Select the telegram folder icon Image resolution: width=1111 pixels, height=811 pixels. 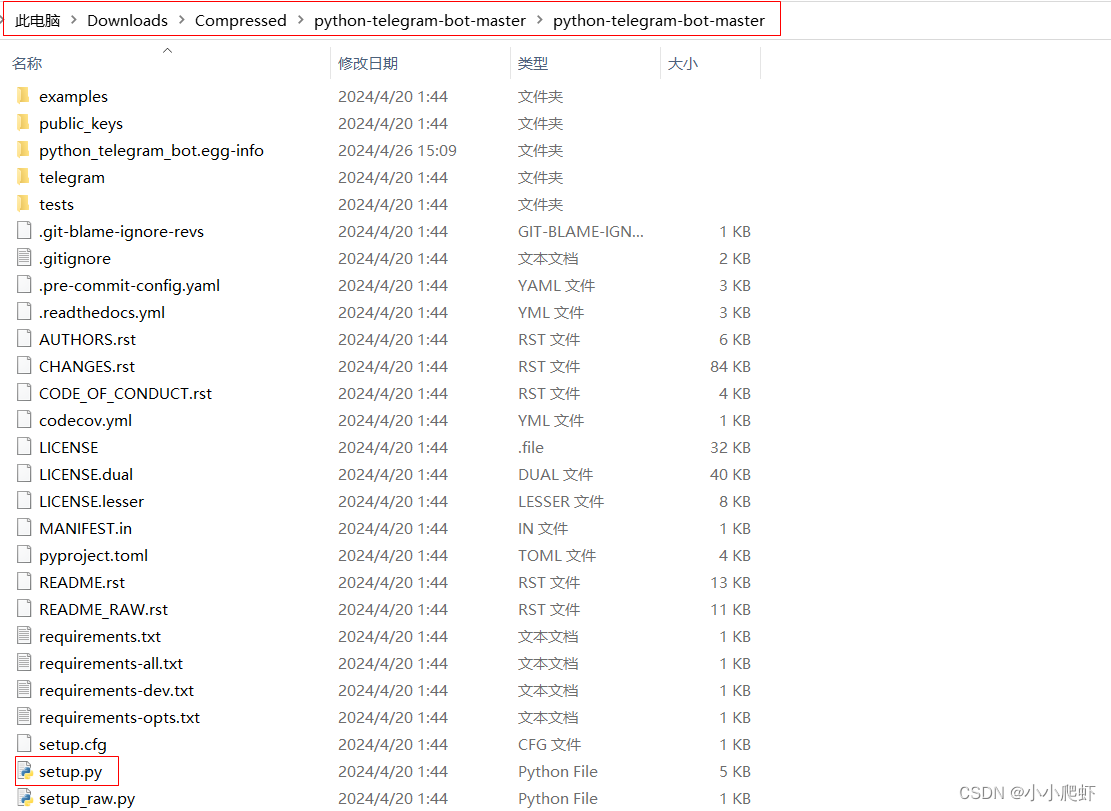[x=23, y=176]
